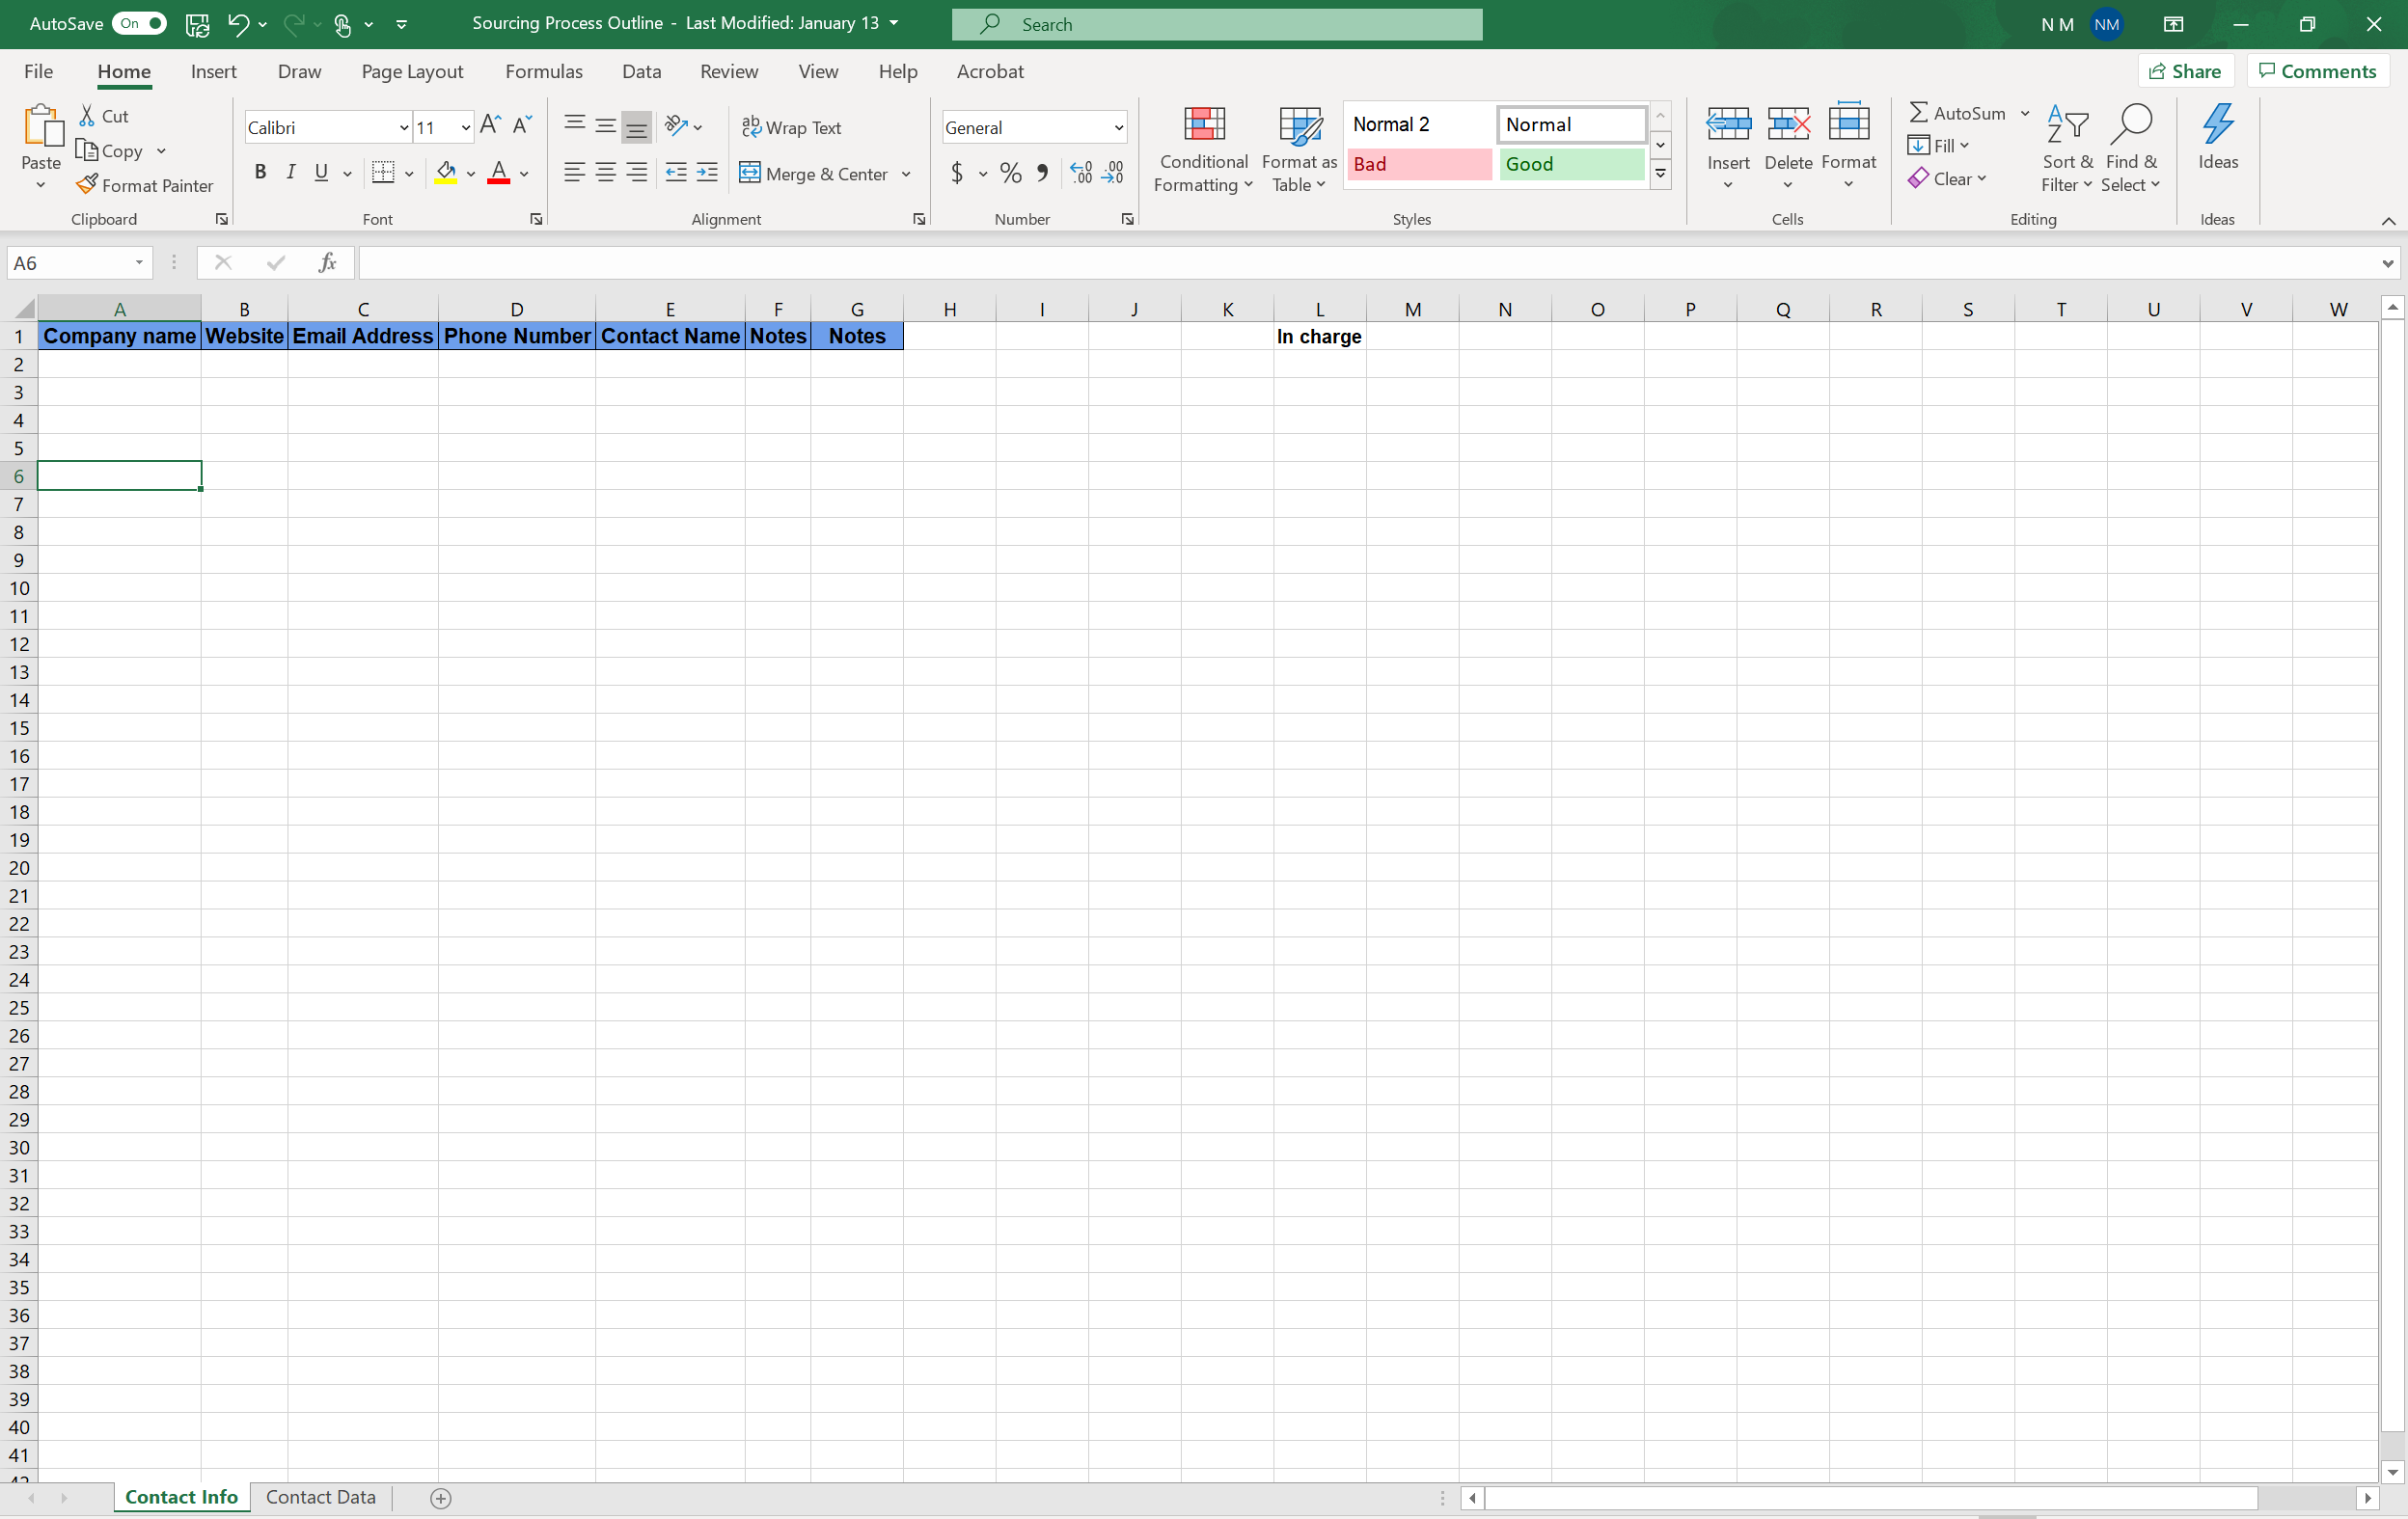Switch to the Contact Data sheet

point(320,1497)
